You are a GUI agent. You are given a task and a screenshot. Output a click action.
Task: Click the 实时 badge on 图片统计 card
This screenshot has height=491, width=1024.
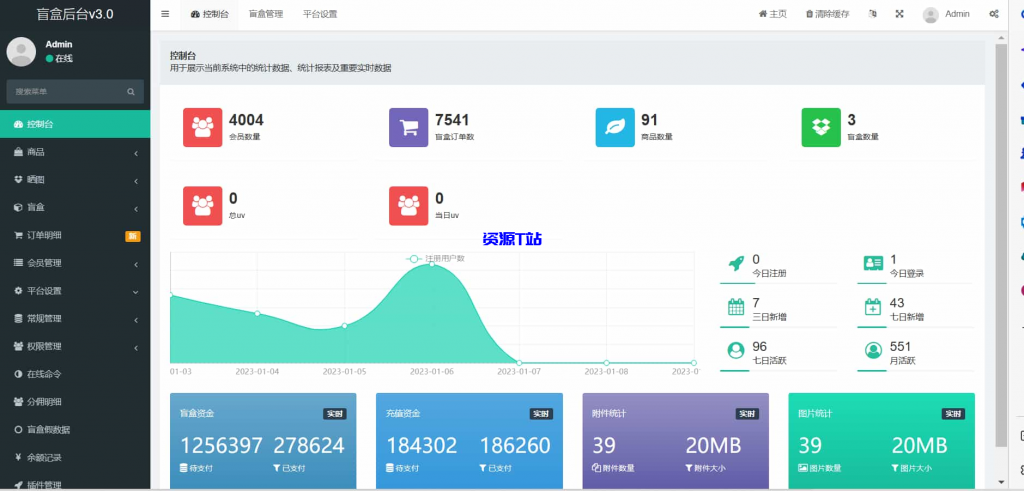coord(953,414)
